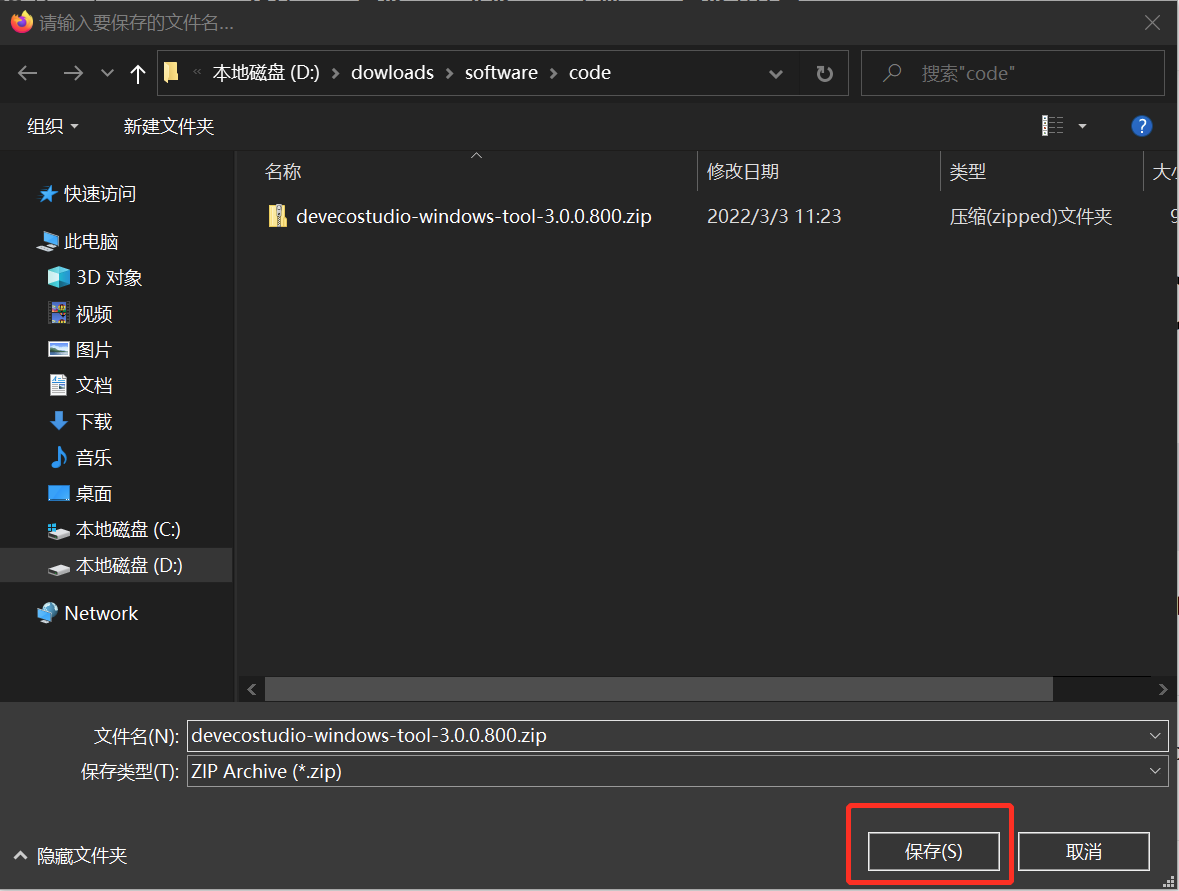The height and width of the screenshot is (891, 1179).
Task: Expand chevron after dowloads in breadcrumb
Action: (450, 73)
